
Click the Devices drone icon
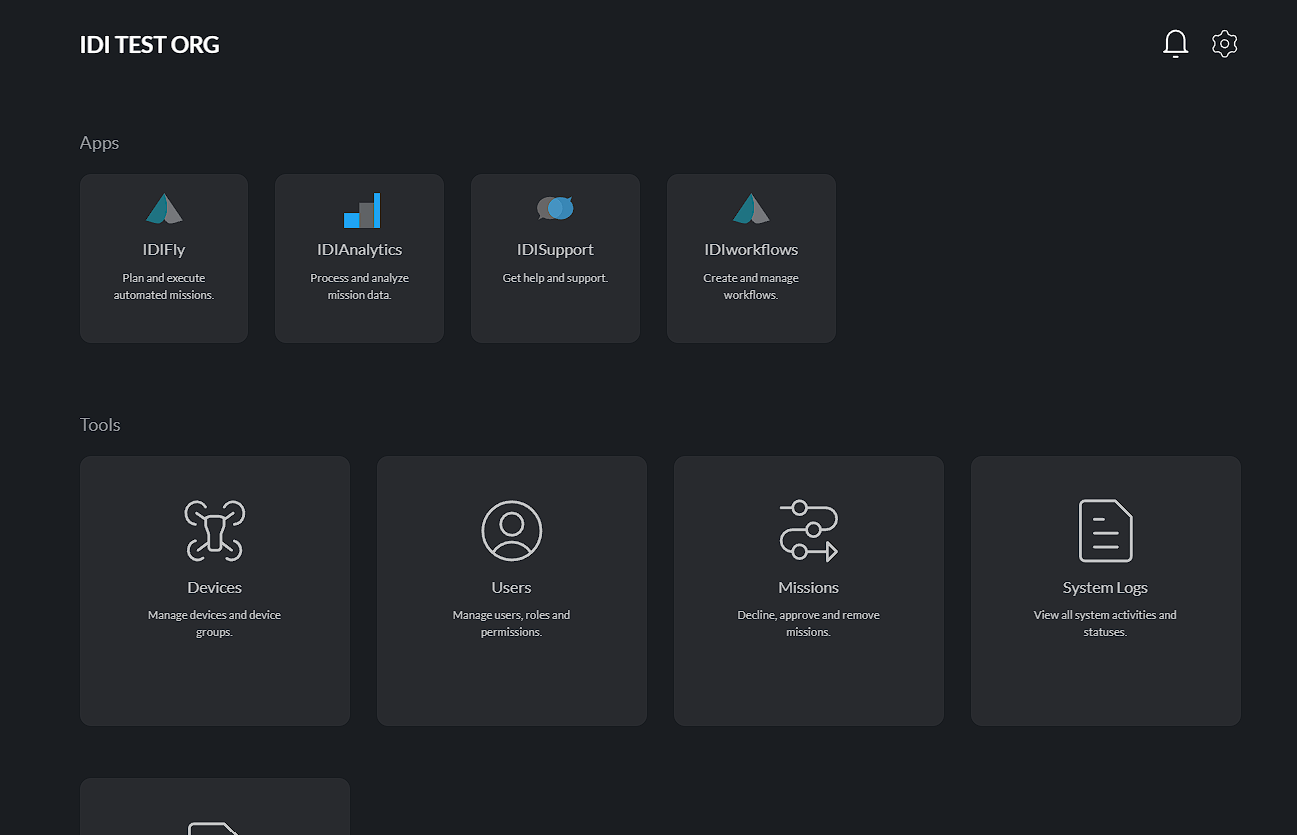click(215, 531)
